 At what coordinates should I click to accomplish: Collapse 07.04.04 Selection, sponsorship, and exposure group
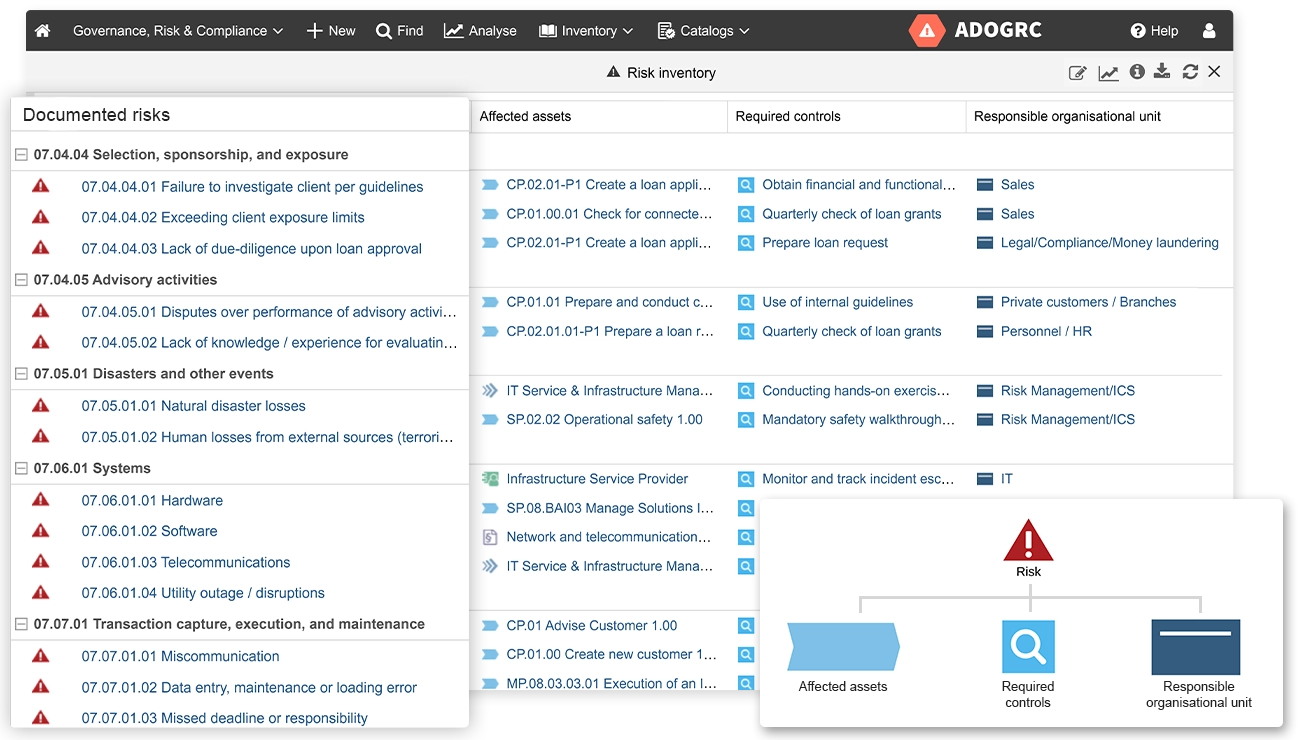[21, 155]
